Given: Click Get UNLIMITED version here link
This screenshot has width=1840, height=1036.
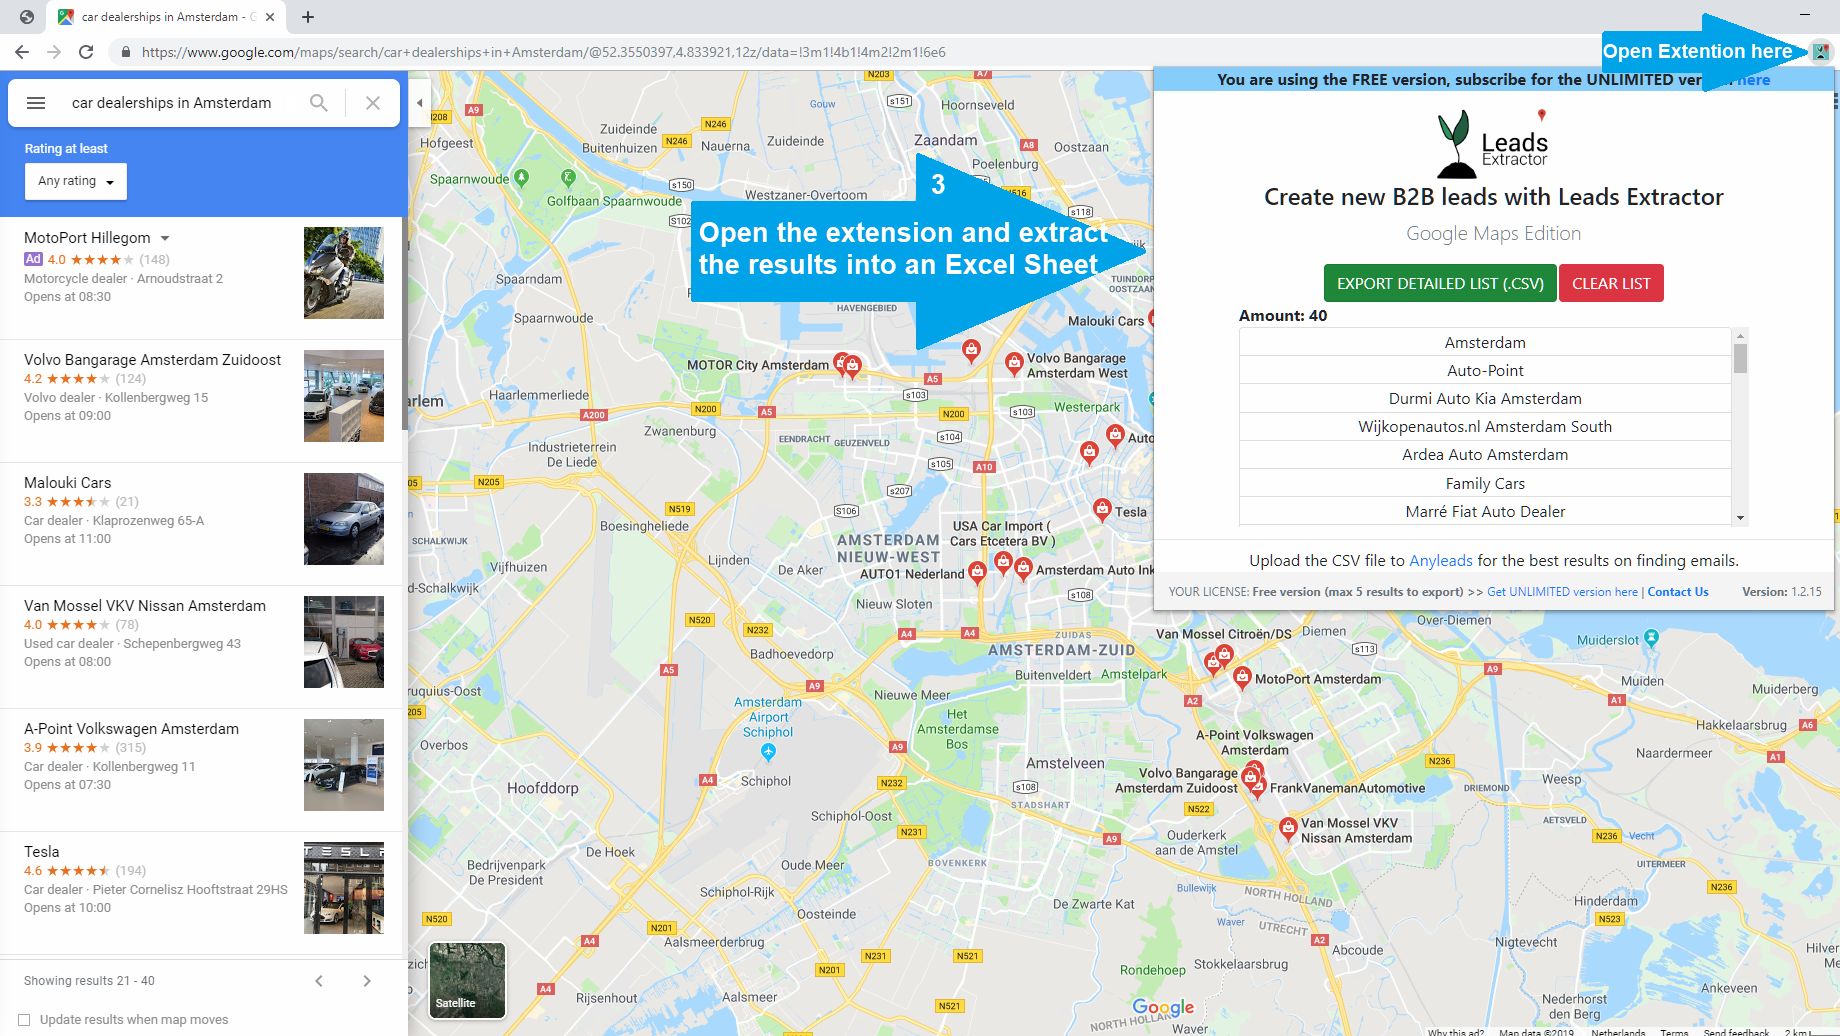Looking at the screenshot, I should (1562, 592).
